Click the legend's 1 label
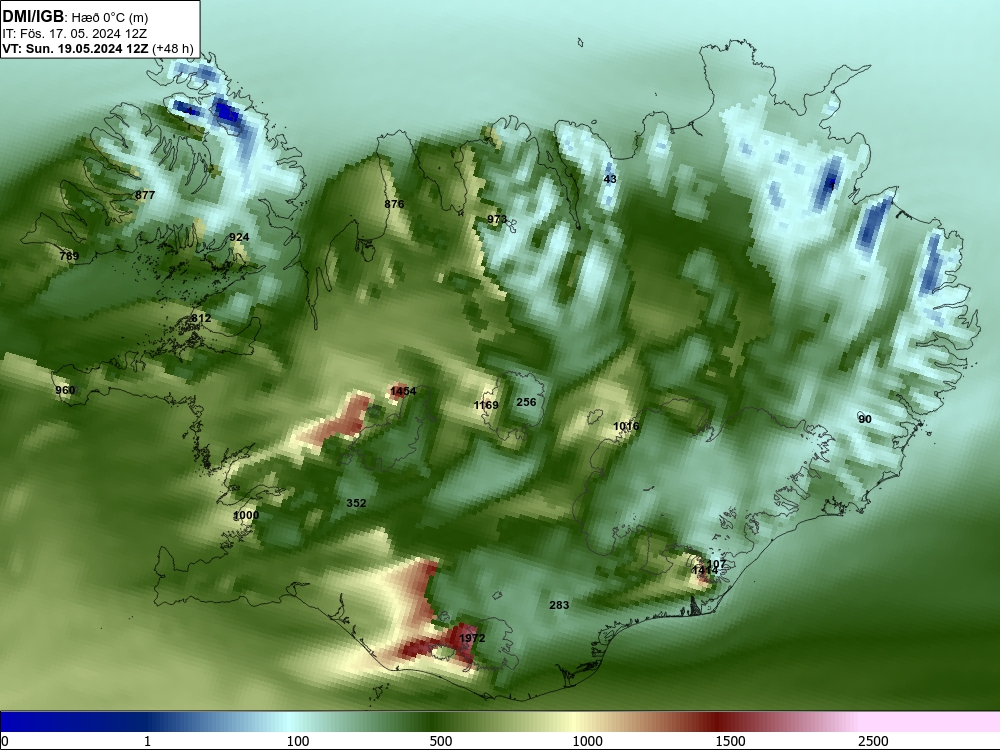The width and height of the screenshot is (1000, 750). pos(147,741)
